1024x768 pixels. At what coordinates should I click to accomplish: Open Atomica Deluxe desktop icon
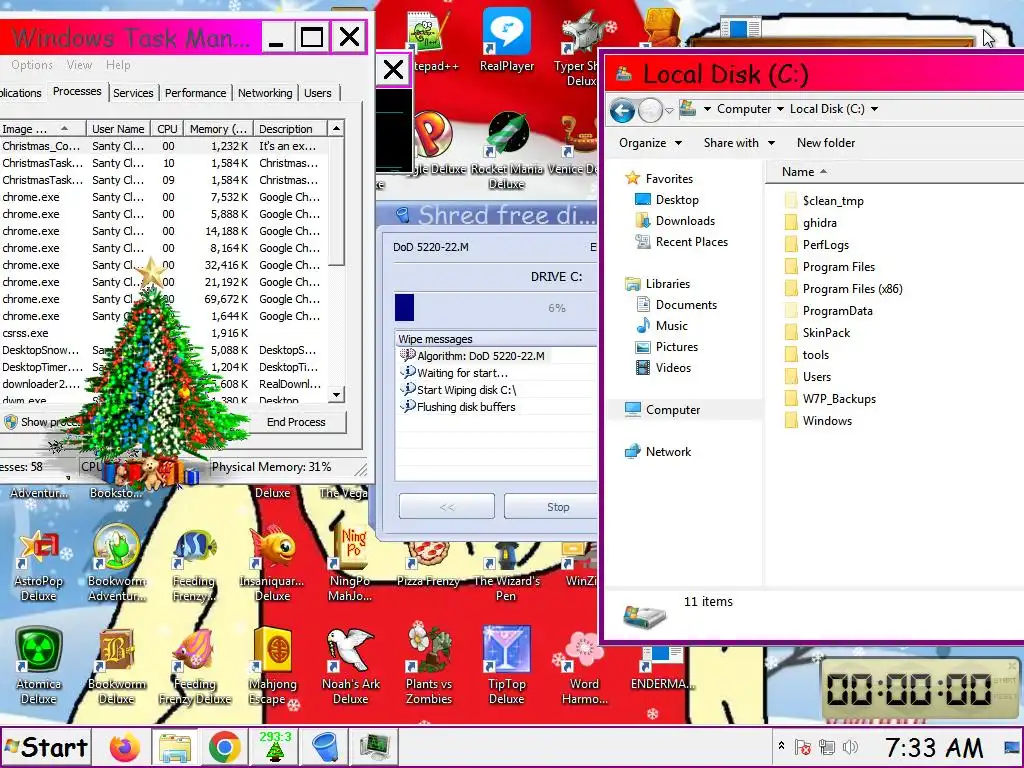point(39,666)
